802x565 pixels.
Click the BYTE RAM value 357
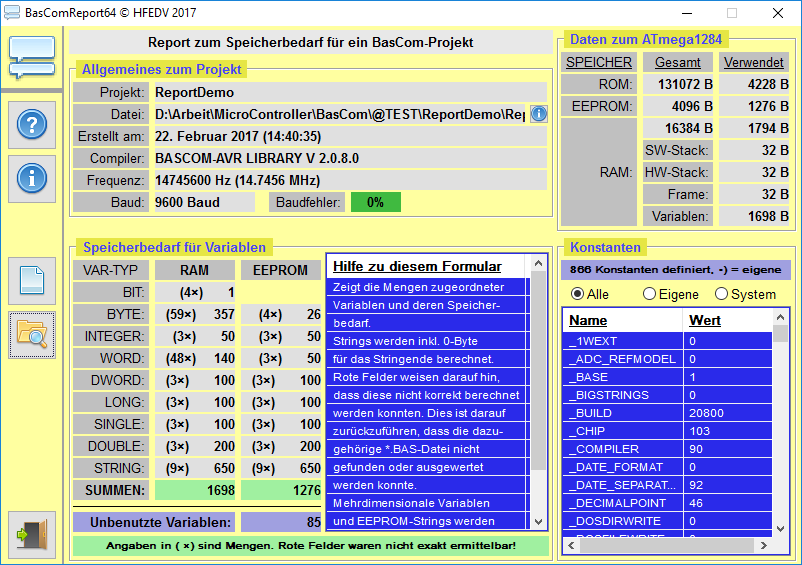tap(224, 314)
